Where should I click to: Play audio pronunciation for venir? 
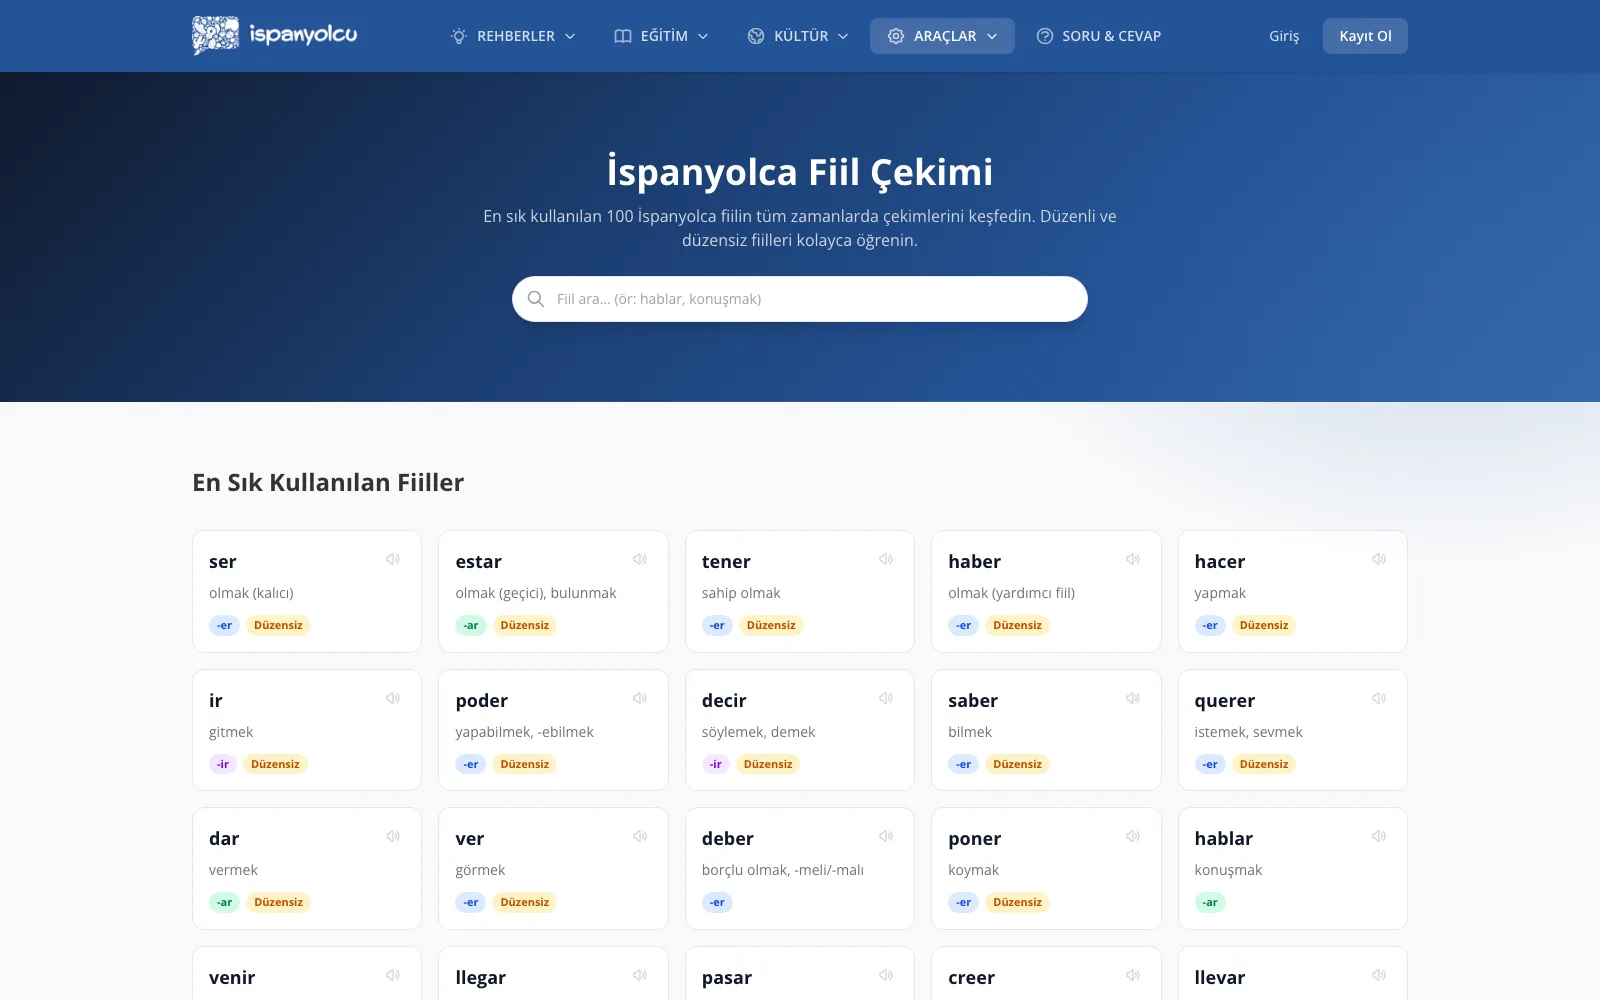393,975
